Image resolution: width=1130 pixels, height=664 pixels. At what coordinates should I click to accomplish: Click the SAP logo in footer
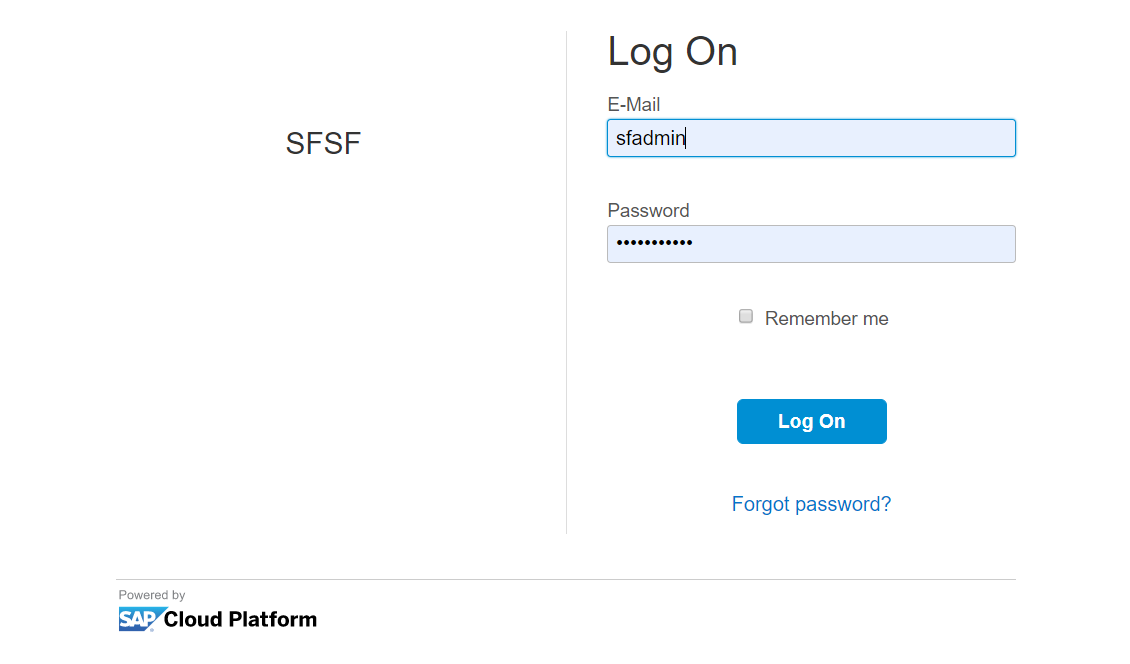[x=140, y=619]
